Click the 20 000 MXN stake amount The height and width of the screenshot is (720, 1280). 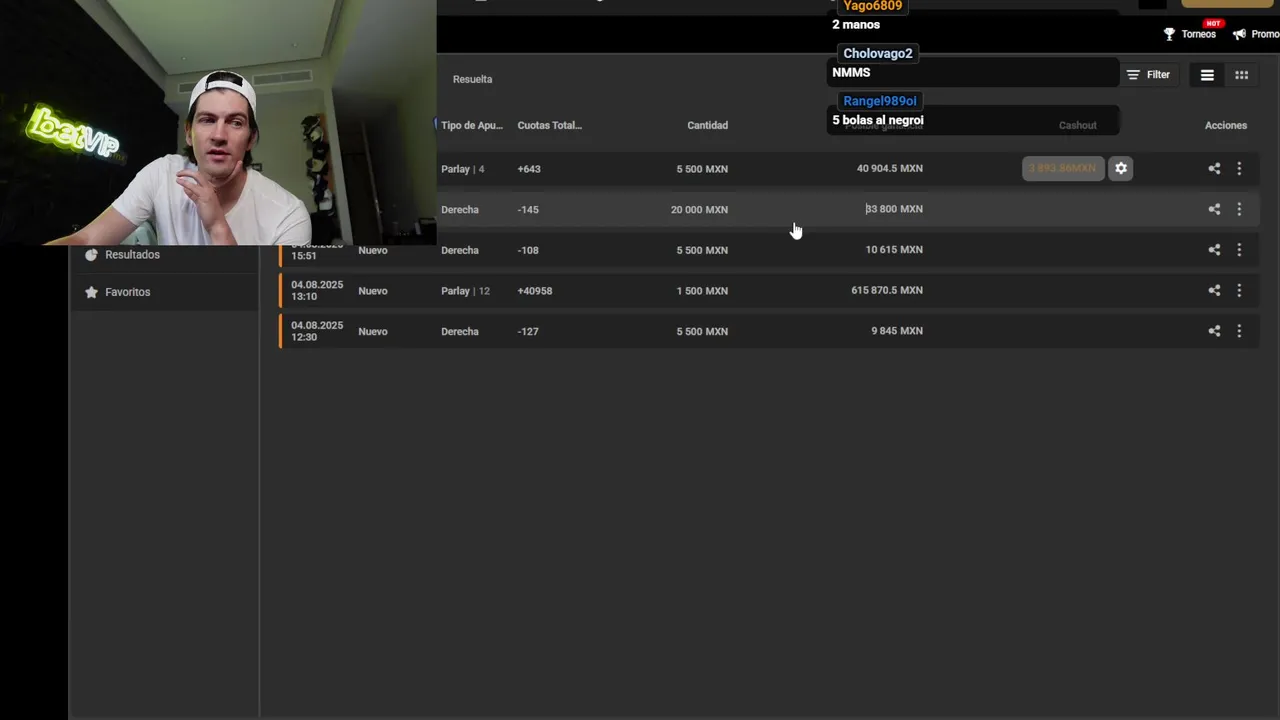699,209
